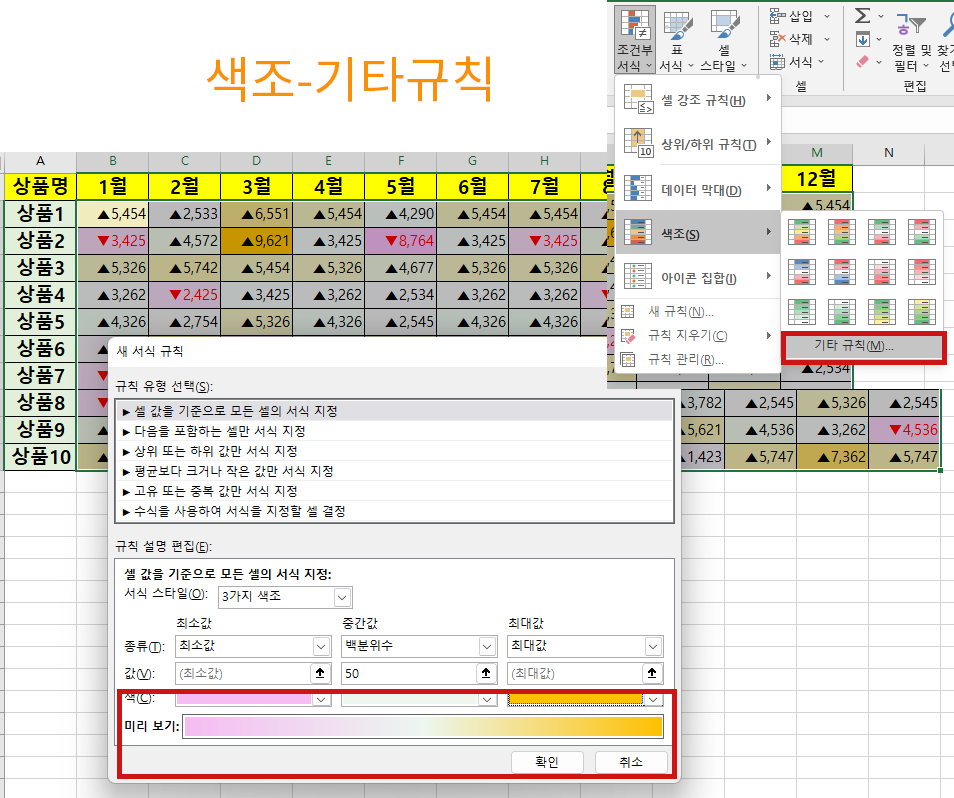Click the 확인 button to apply the rule
Screen dimensions: 954x798
(546, 760)
